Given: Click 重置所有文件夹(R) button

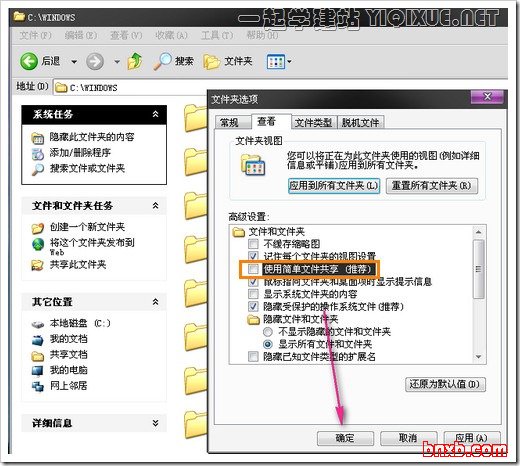Looking at the screenshot, I should [x=432, y=185].
